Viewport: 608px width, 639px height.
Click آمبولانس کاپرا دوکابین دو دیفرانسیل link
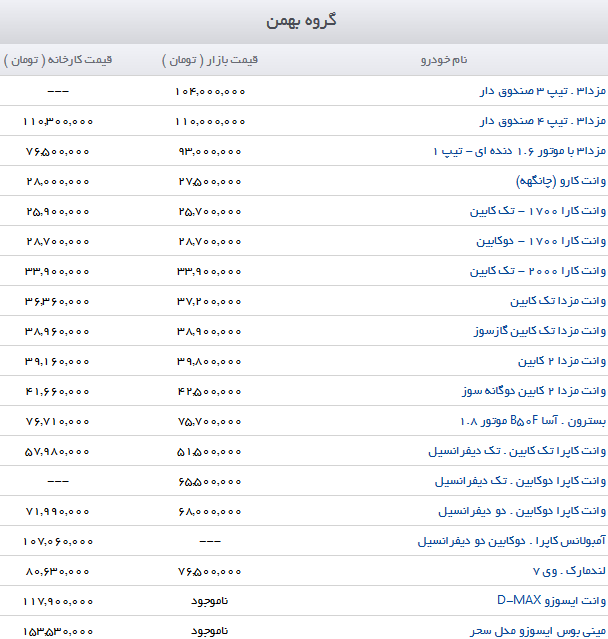coord(512,541)
